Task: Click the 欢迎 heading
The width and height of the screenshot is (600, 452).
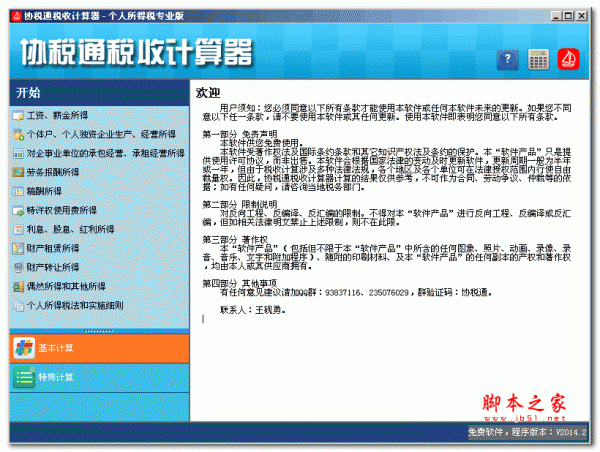Action: [208, 93]
